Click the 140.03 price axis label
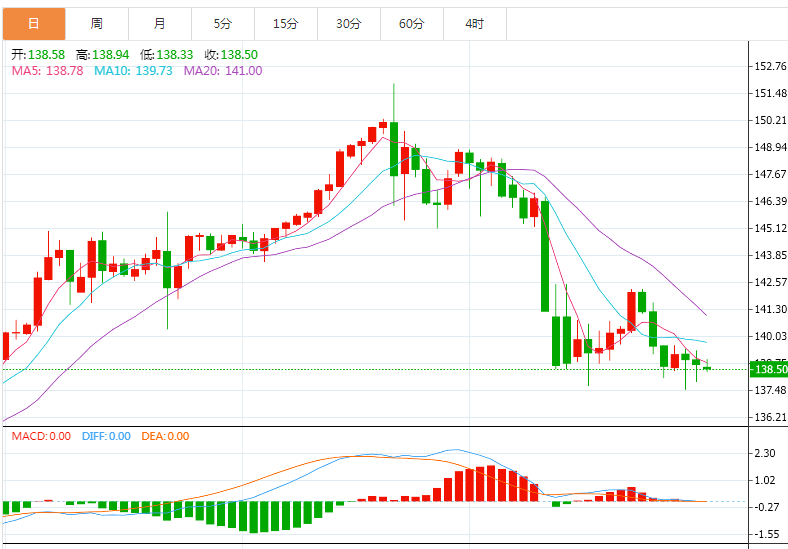788x549 pixels. (770, 336)
